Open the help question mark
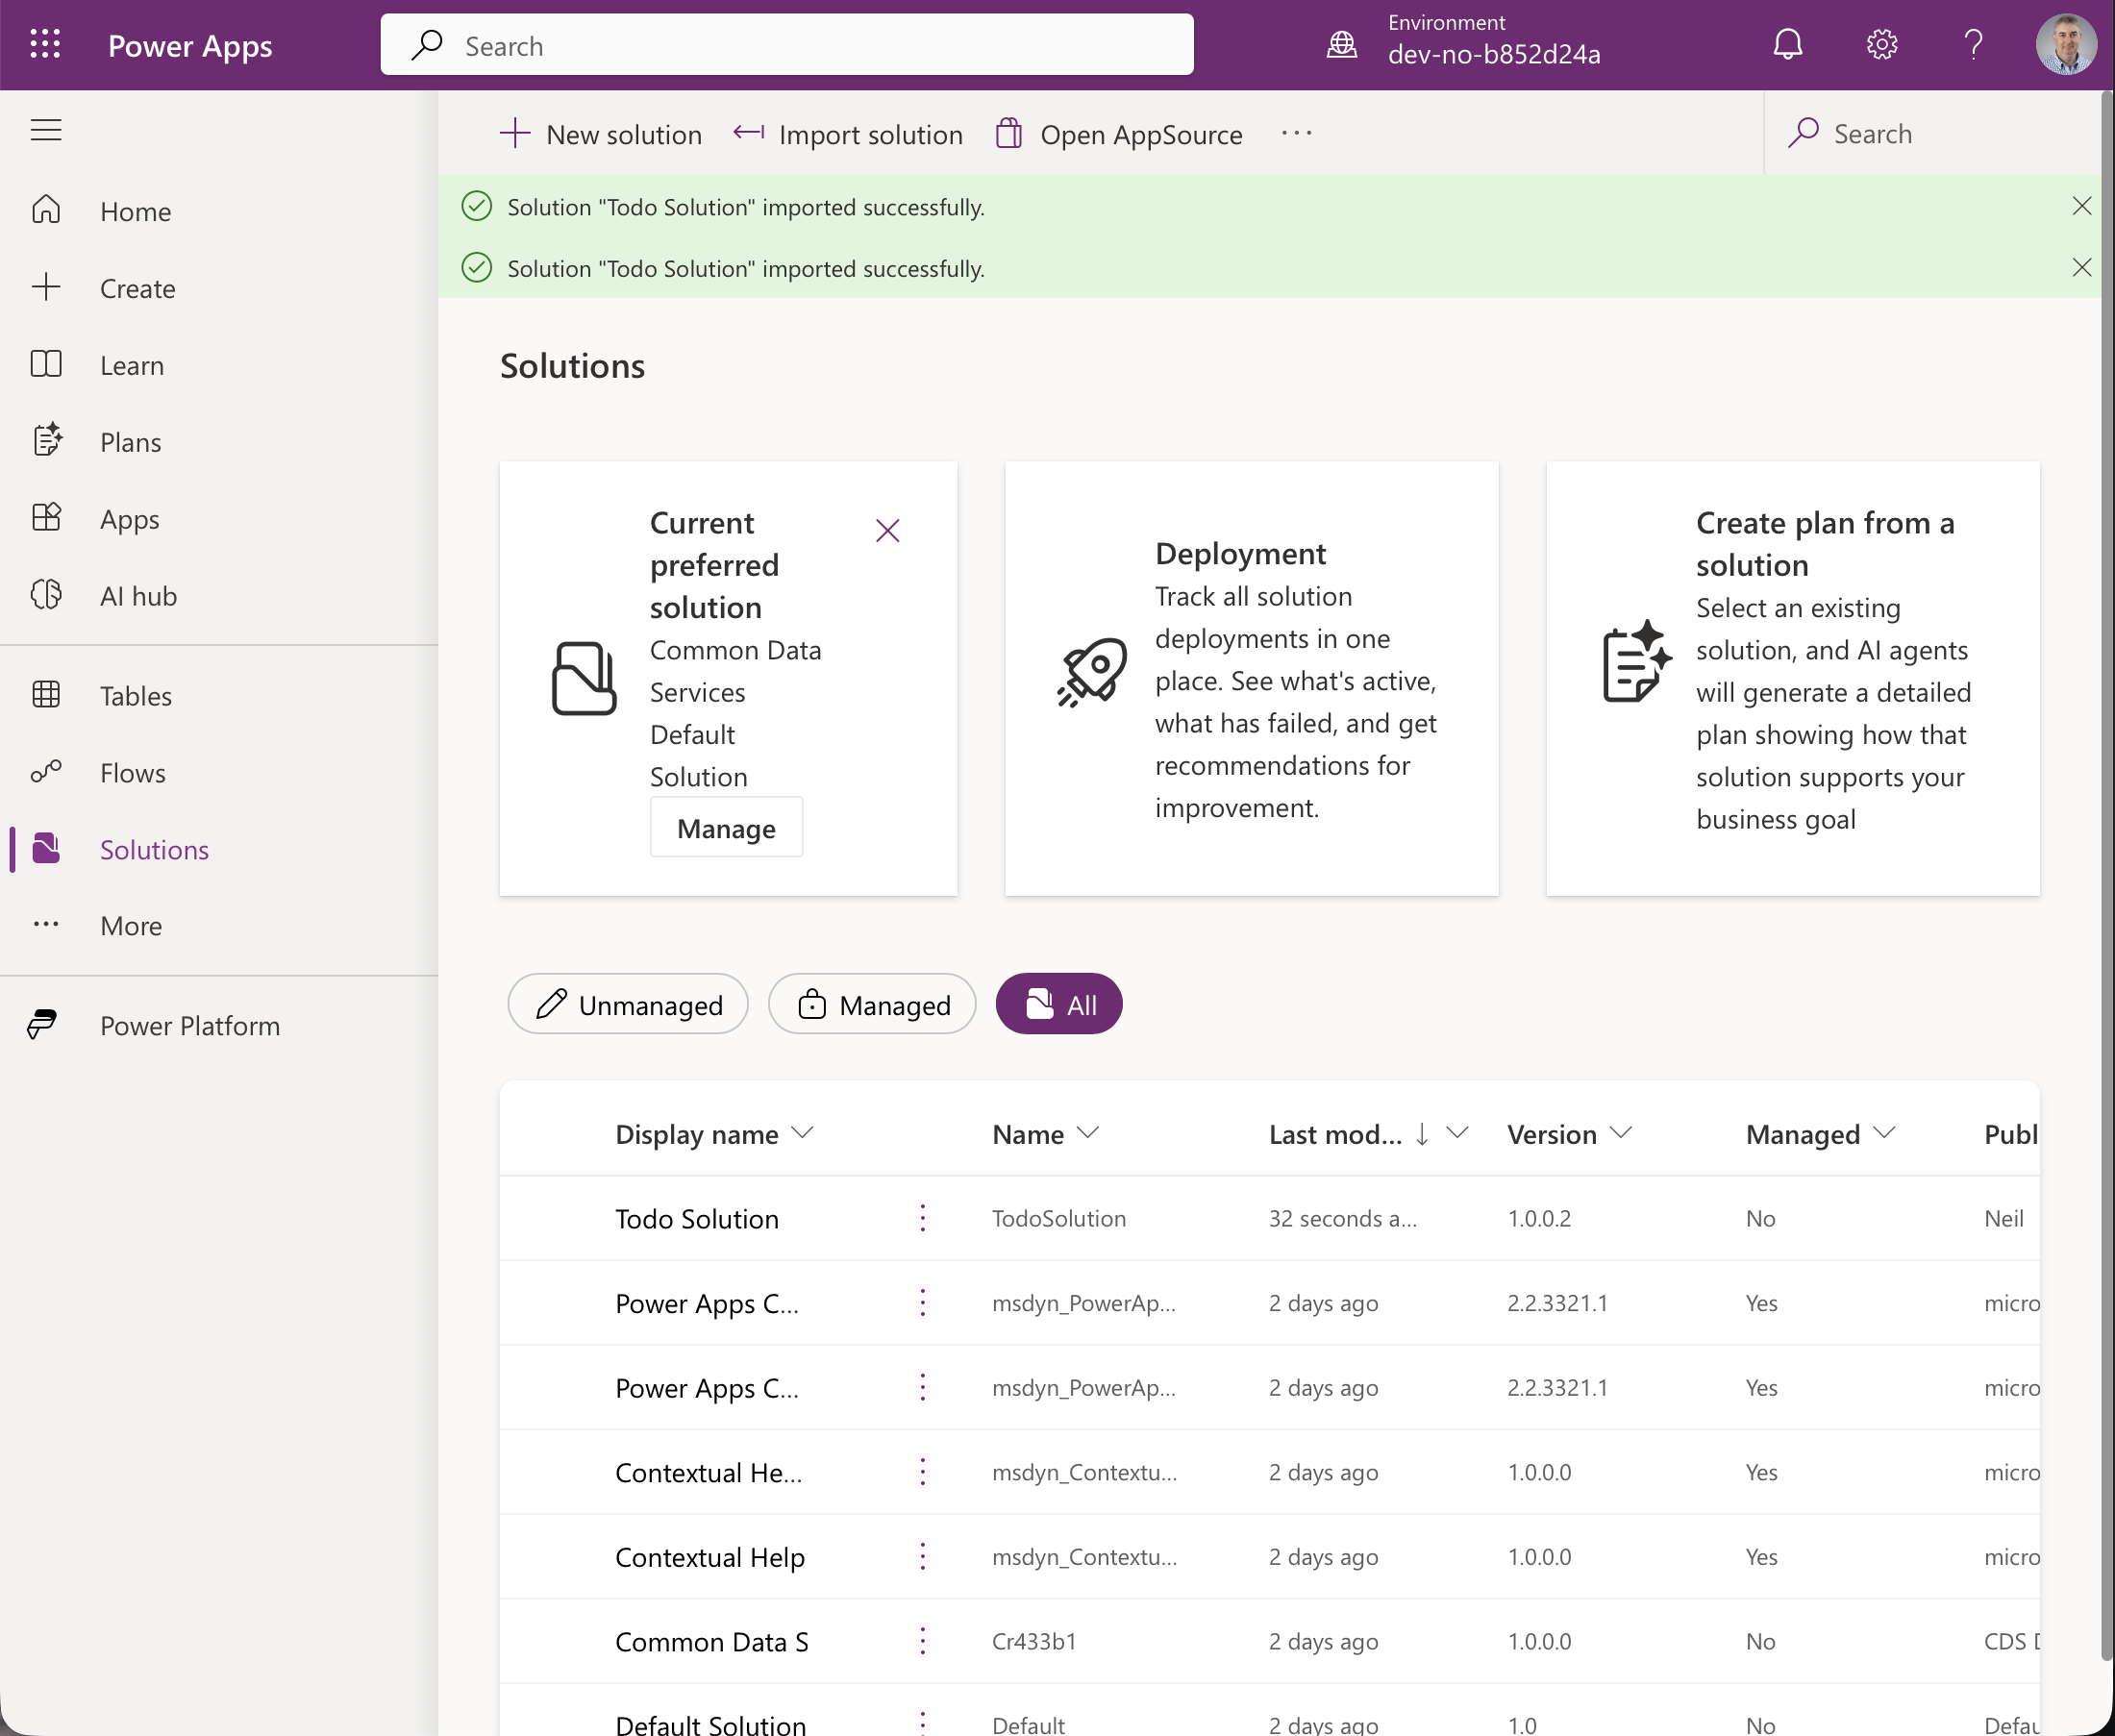Viewport: 2115px width, 1736px height. tap(1973, 45)
